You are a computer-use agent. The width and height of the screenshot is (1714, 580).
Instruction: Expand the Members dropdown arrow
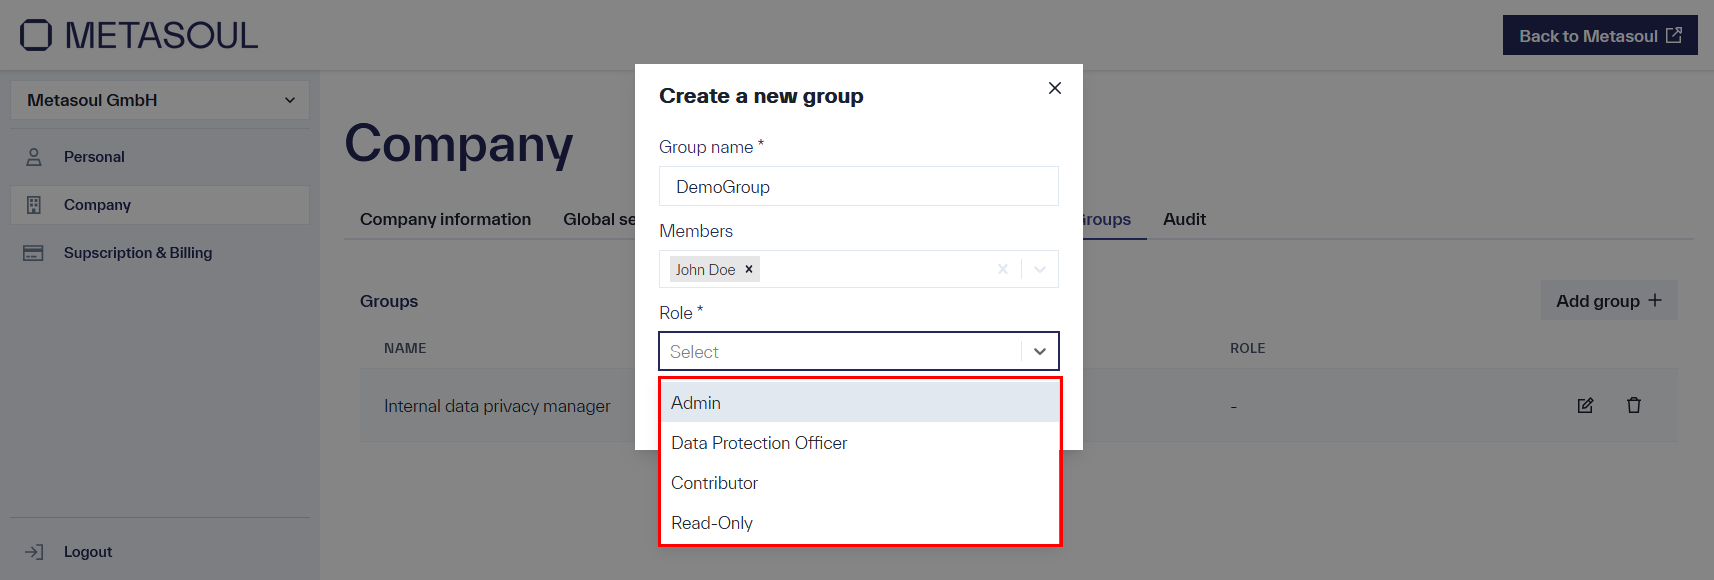tap(1040, 269)
